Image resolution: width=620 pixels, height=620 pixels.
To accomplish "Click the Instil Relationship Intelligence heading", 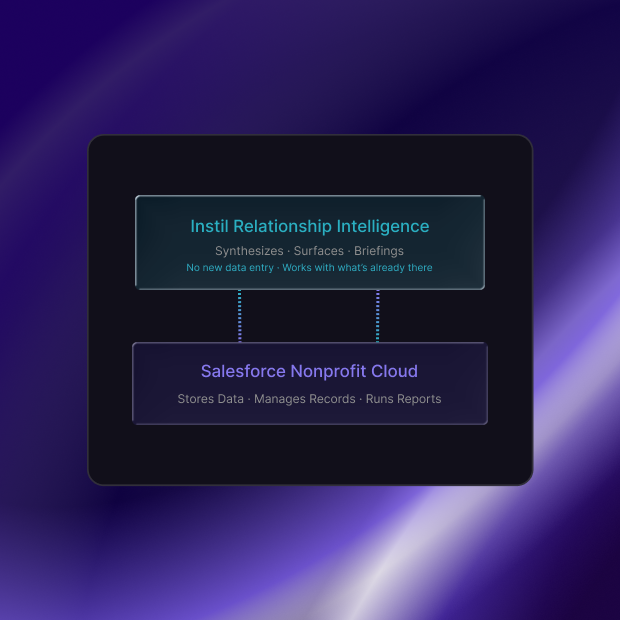I will (310, 227).
